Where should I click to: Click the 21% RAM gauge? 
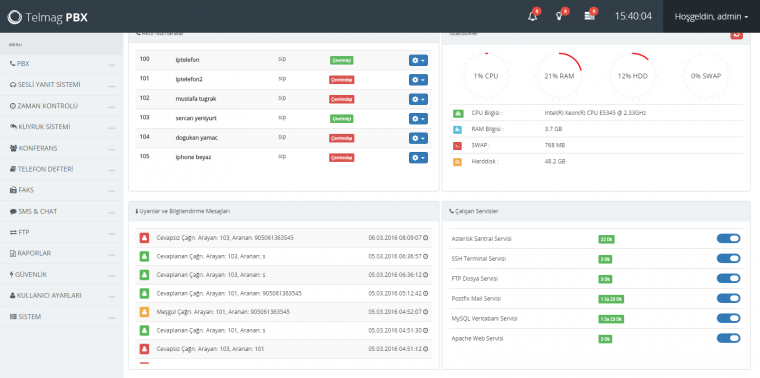pyautogui.click(x=558, y=76)
